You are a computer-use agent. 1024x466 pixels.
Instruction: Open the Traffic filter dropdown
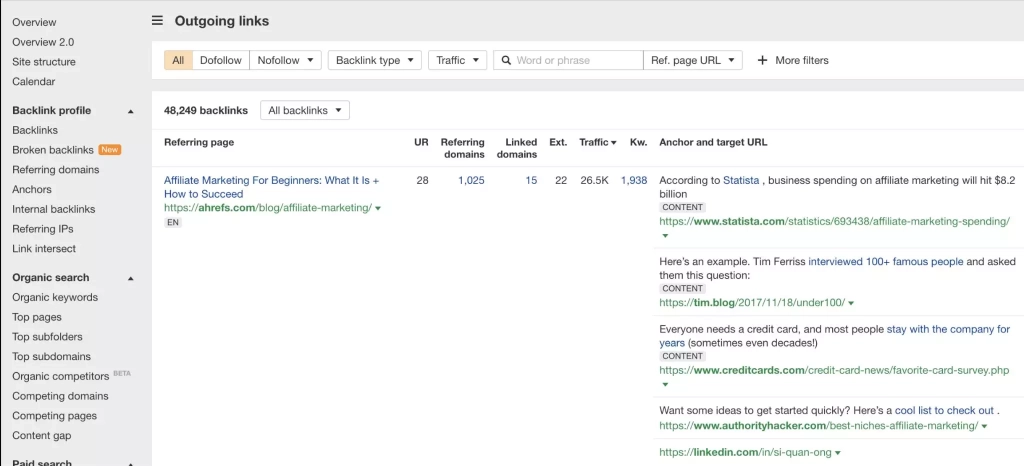pos(458,60)
